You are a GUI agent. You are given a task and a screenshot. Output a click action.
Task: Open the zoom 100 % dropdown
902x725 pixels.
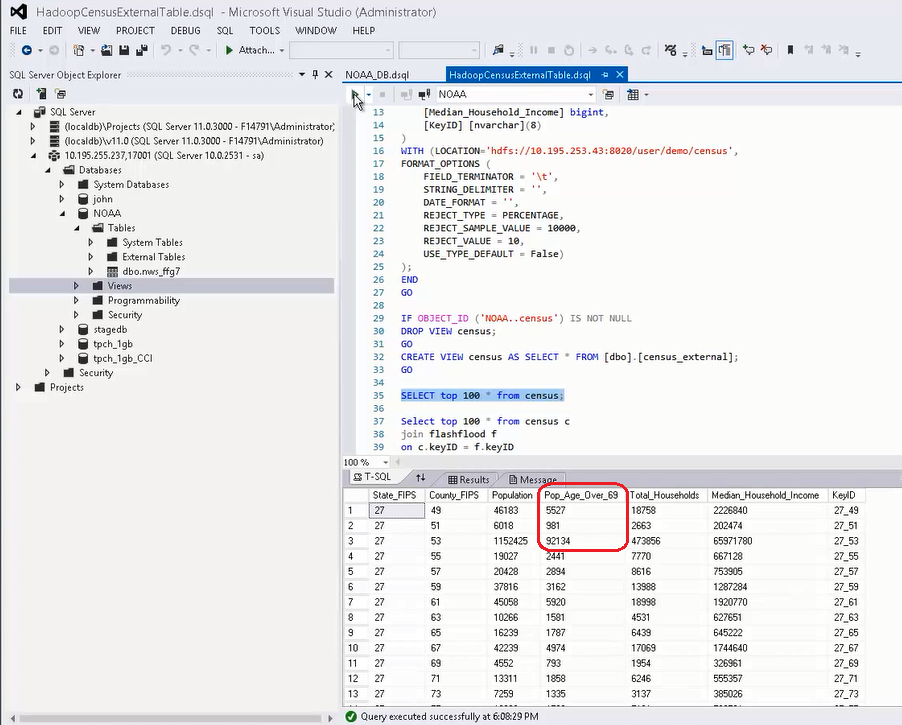coord(385,462)
